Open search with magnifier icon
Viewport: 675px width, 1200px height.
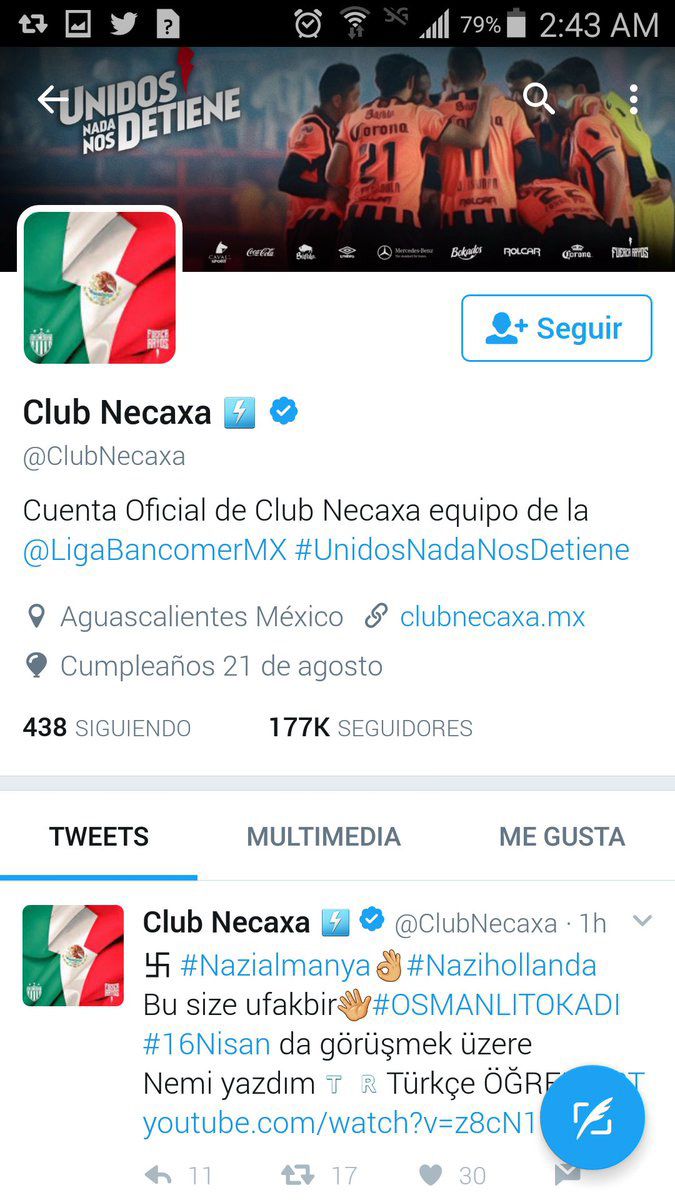(x=539, y=99)
